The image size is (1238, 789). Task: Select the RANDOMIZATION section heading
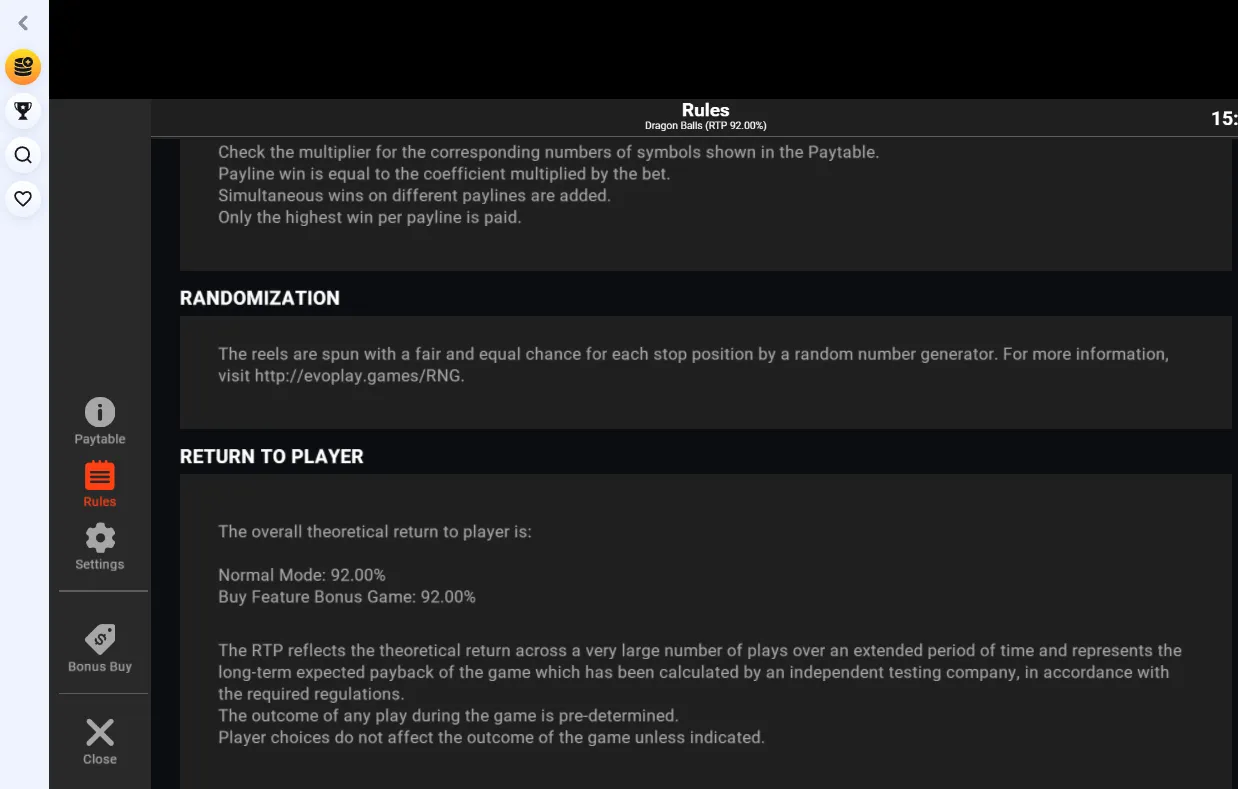click(x=260, y=298)
